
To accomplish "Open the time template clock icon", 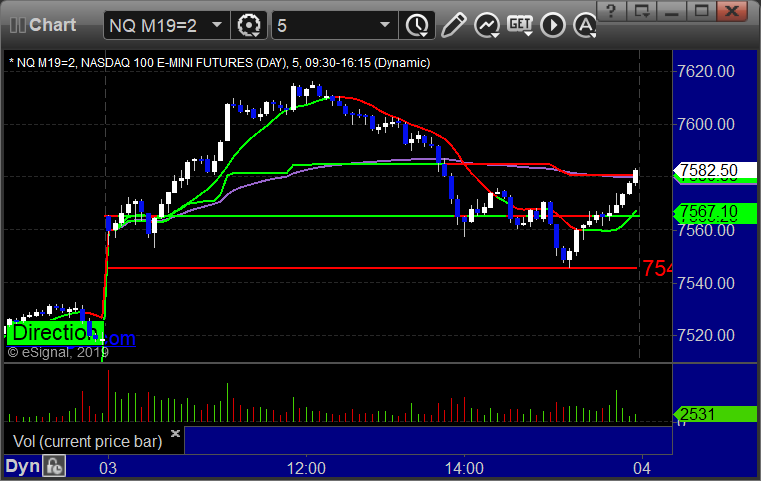I will (417, 25).
